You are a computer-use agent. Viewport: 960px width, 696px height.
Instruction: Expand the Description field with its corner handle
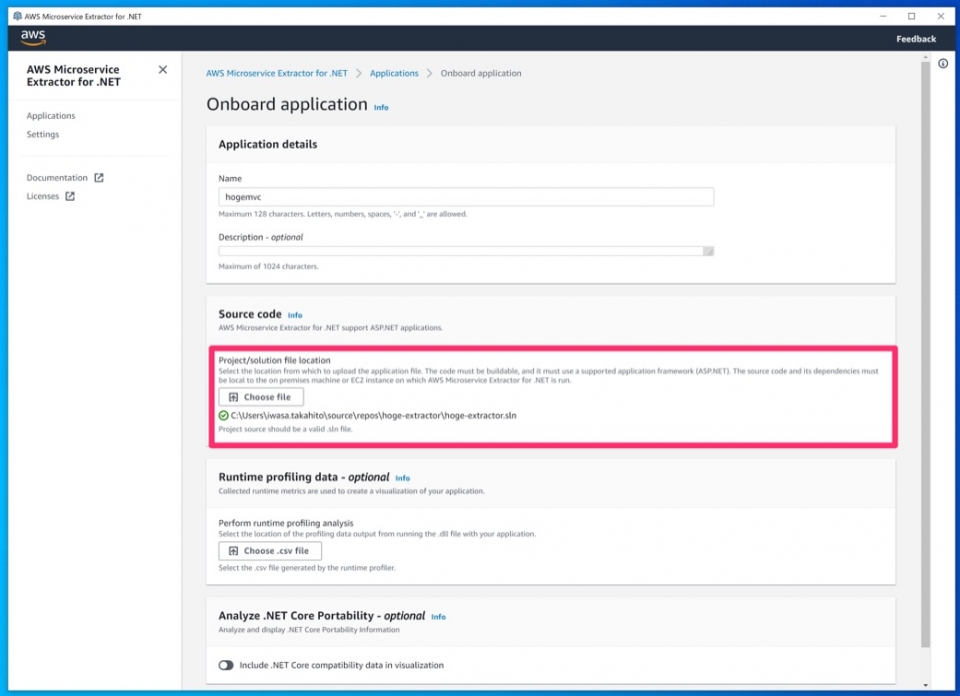pyautogui.click(x=709, y=251)
